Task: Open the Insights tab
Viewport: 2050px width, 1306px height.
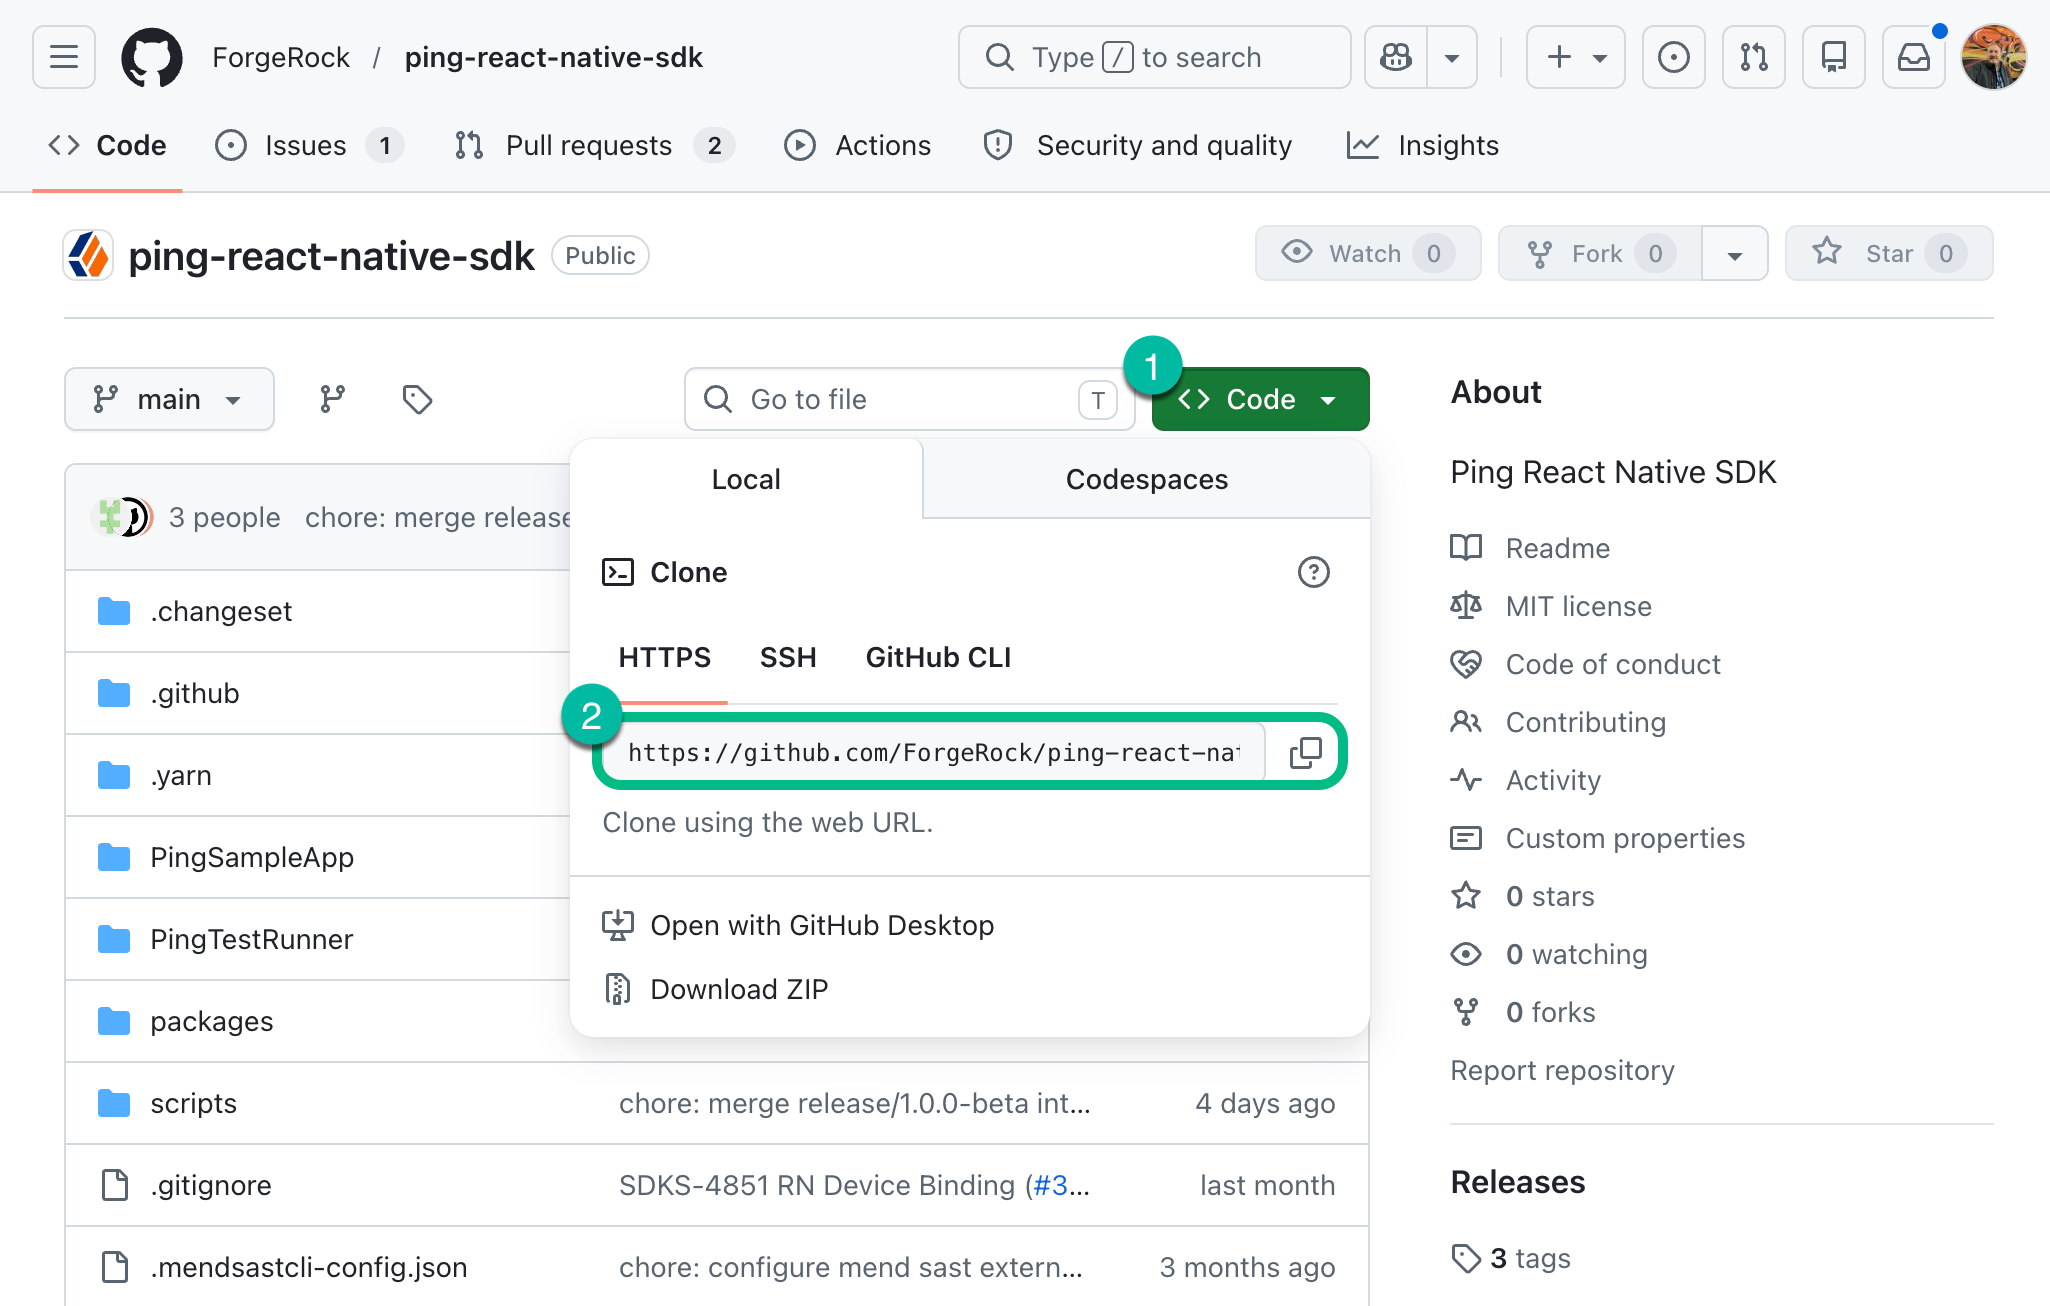Action: coord(1423,146)
